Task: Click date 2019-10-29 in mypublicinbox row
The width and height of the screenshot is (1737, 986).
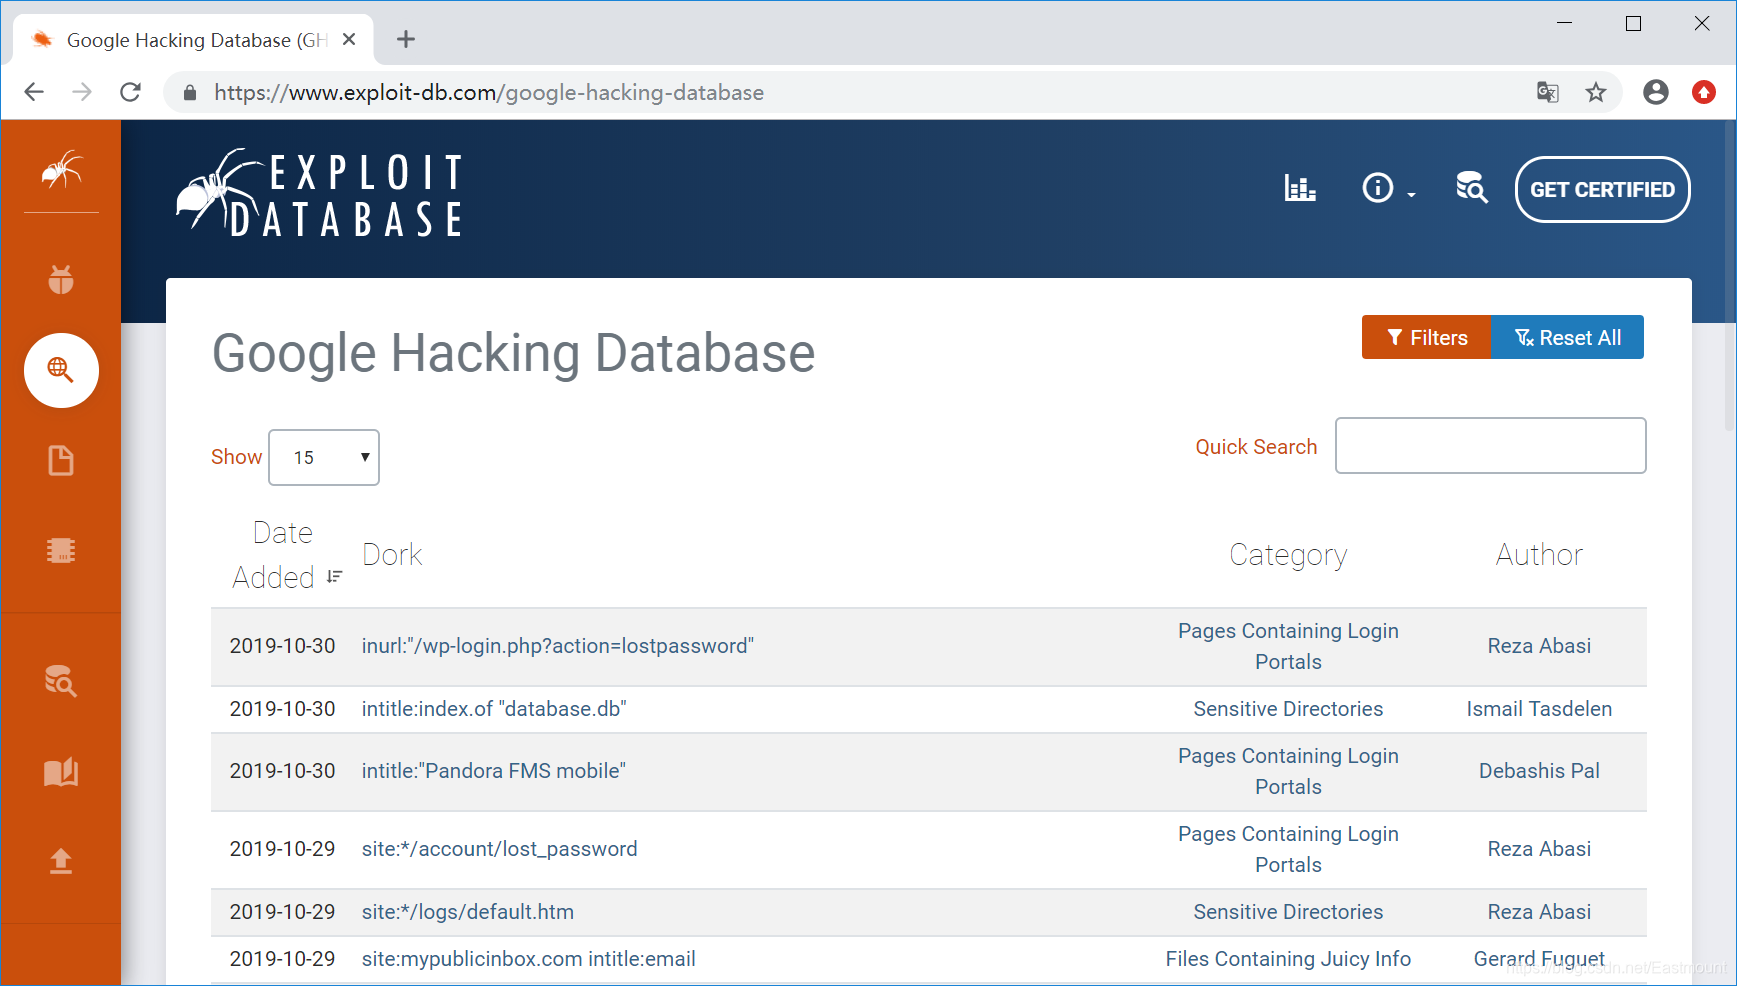Action: click(x=282, y=959)
